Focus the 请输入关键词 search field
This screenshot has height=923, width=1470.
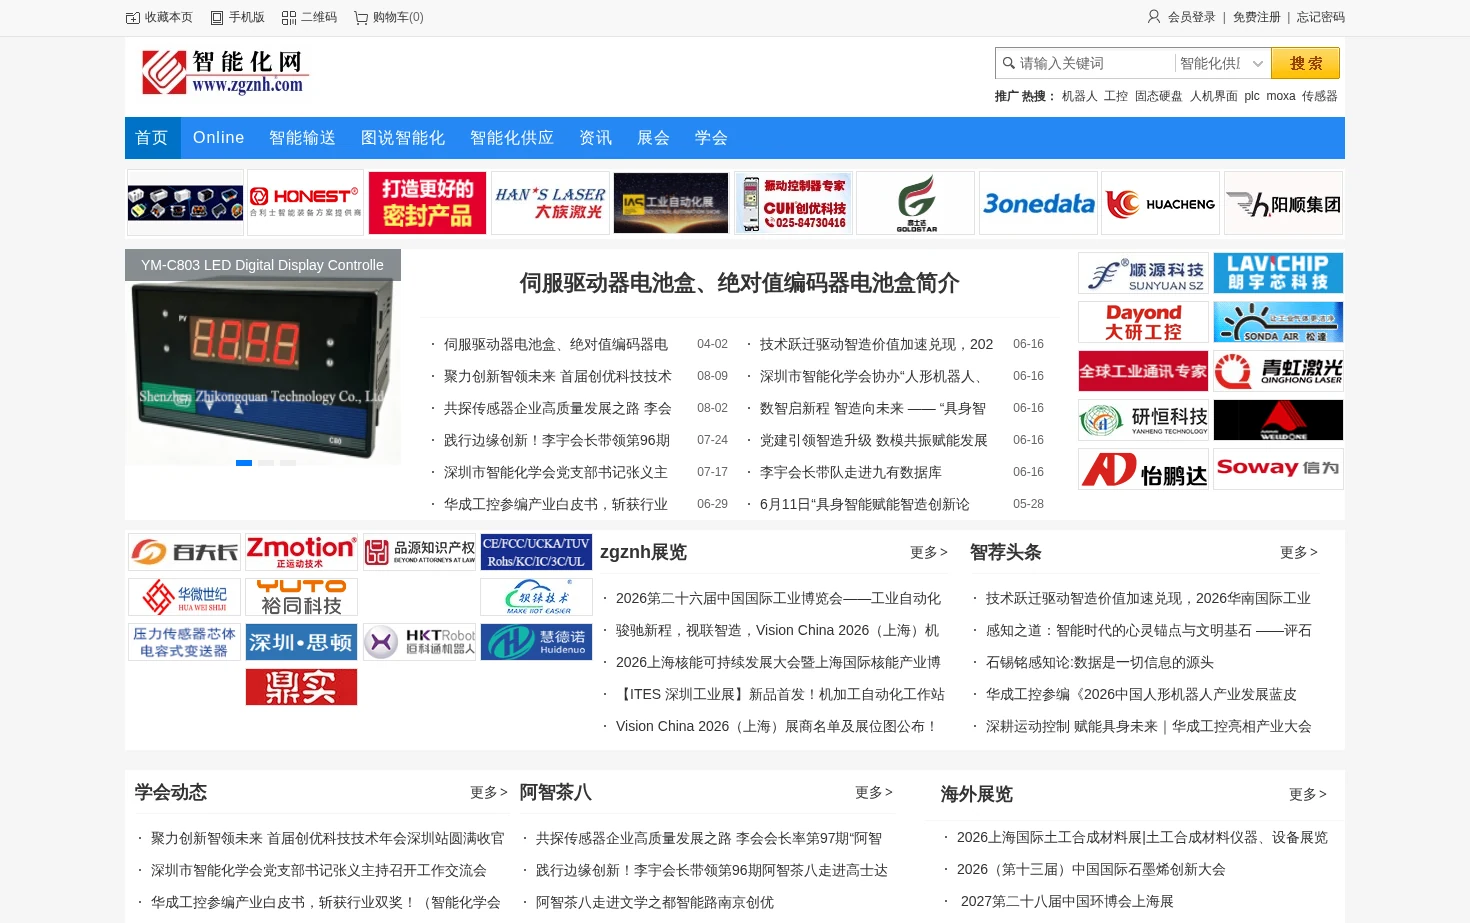pos(1095,63)
